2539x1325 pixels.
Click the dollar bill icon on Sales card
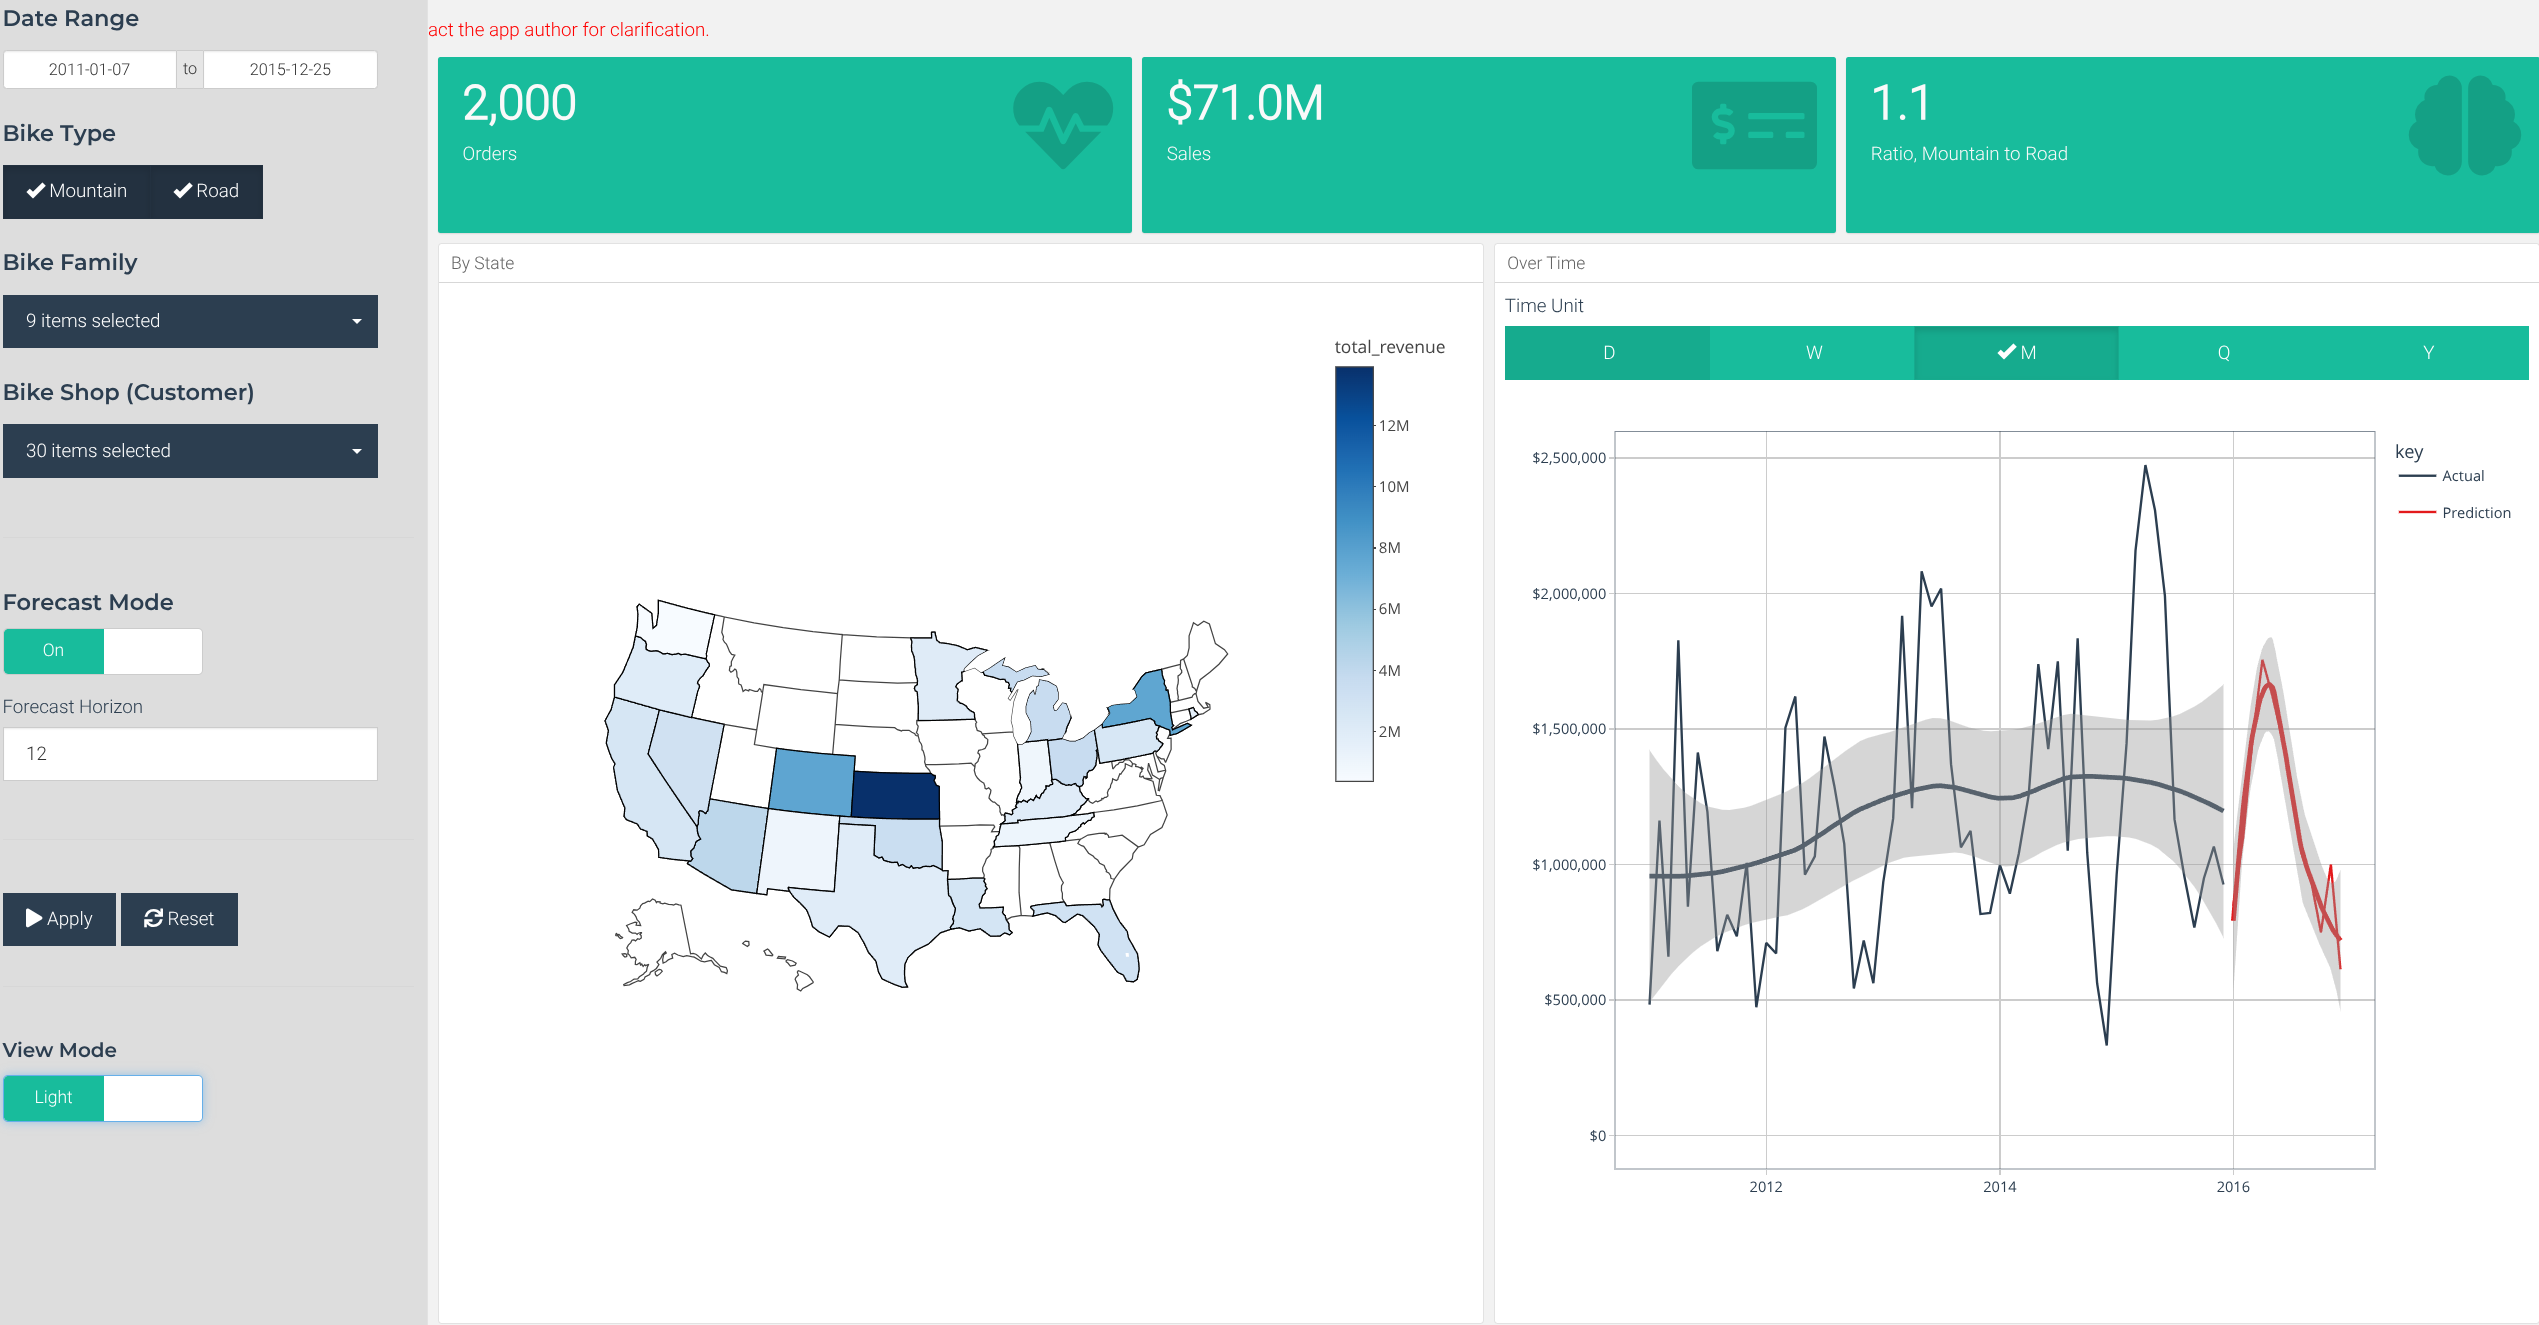pos(1753,126)
